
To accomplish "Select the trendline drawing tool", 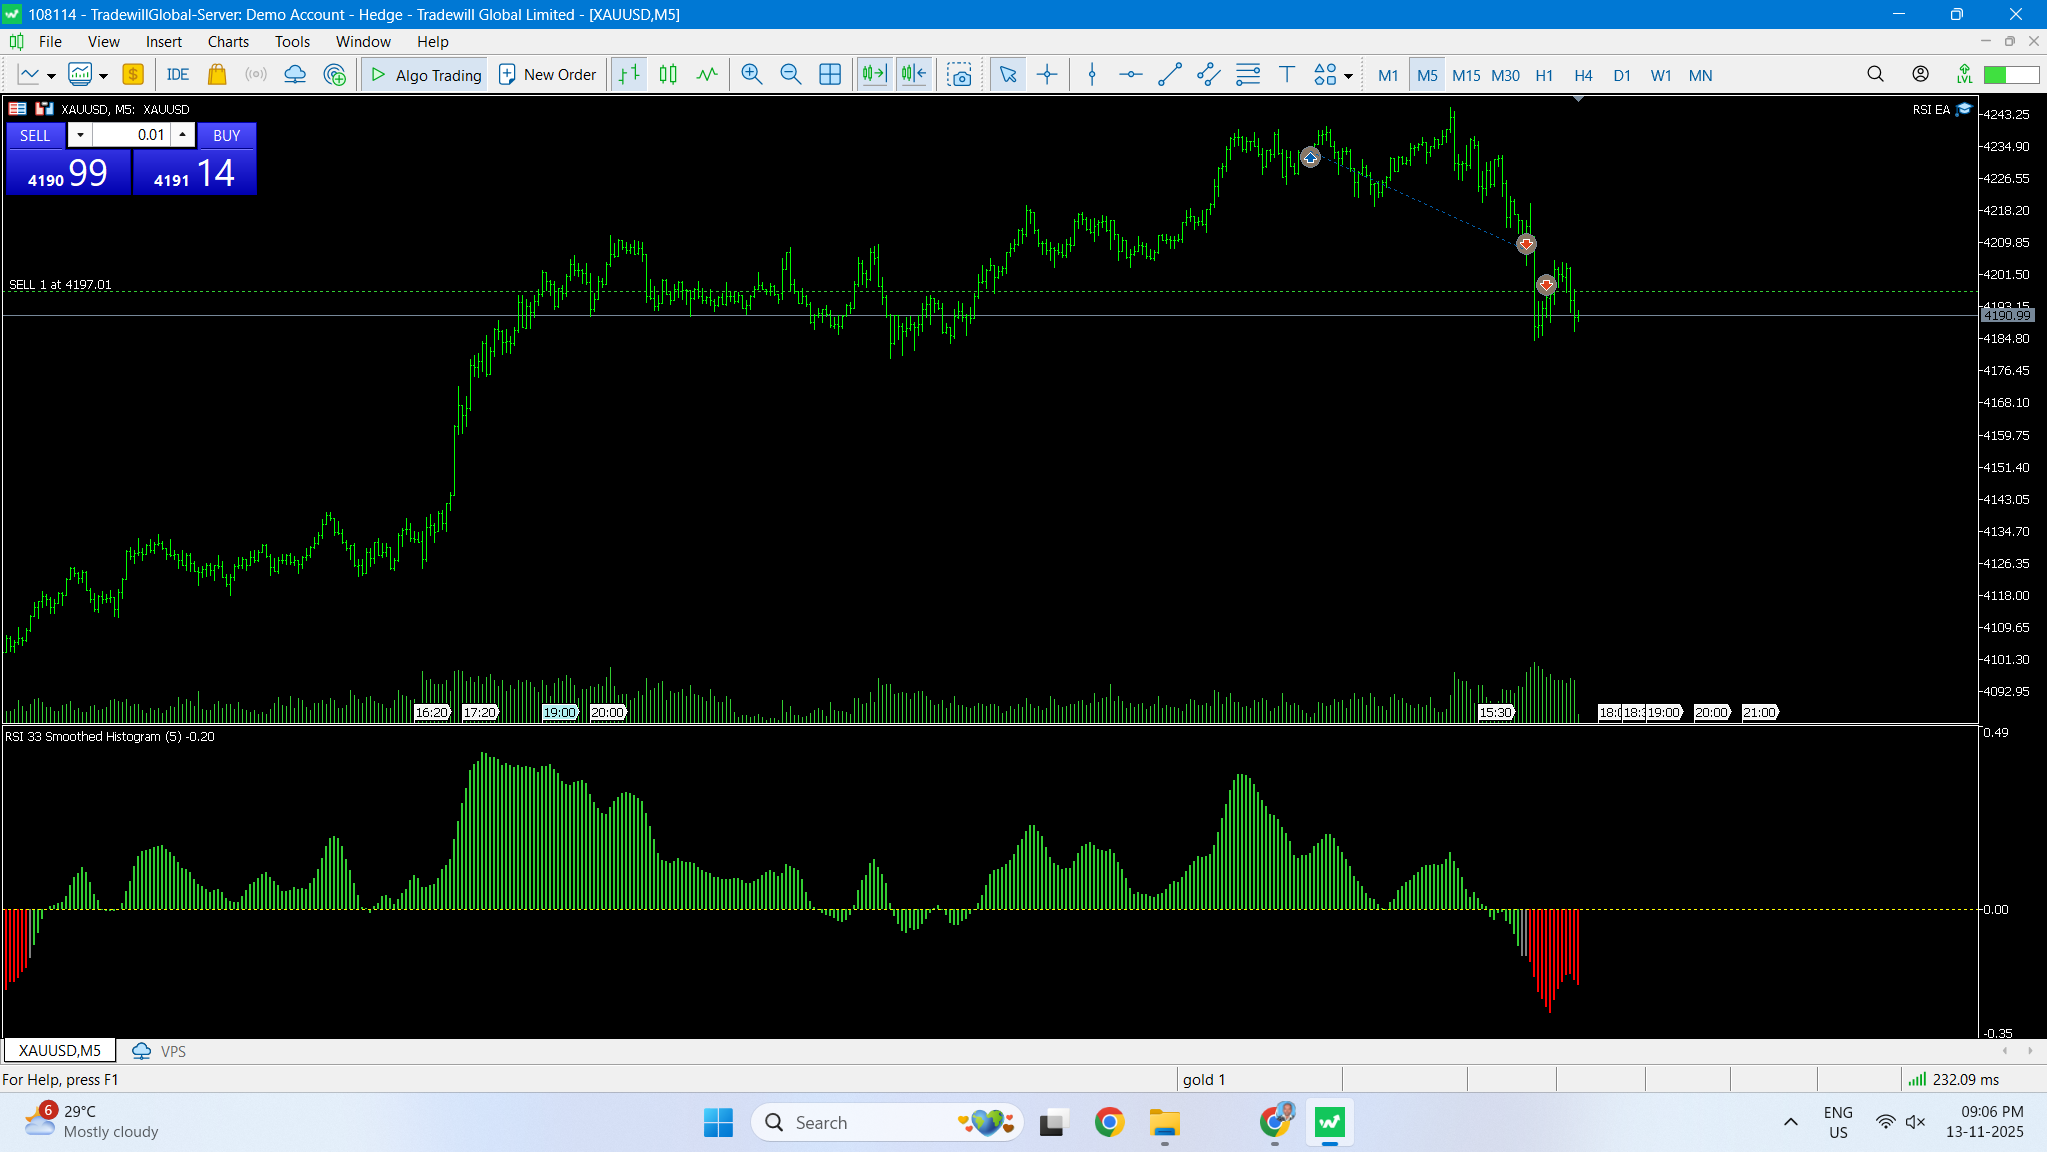I will pos(1169,75).
